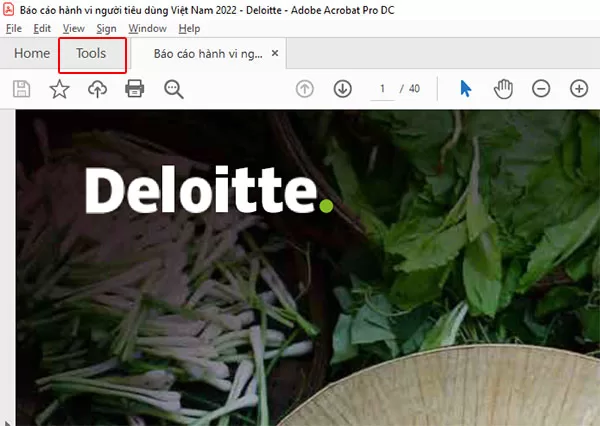Upload the file to cloud storage
Viewport: 600px width, 426px height.
(x=98, y=89)
